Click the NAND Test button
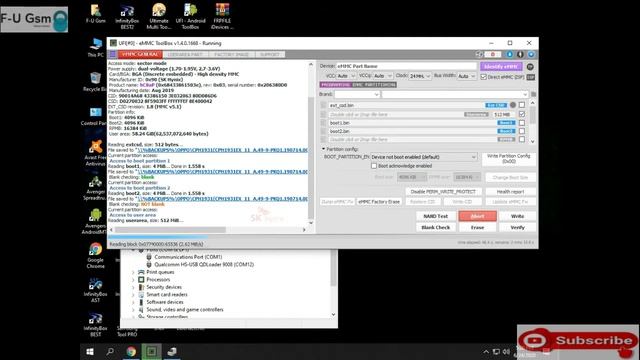The height and width of the screenshot is (360, 640). coord(436,216)
